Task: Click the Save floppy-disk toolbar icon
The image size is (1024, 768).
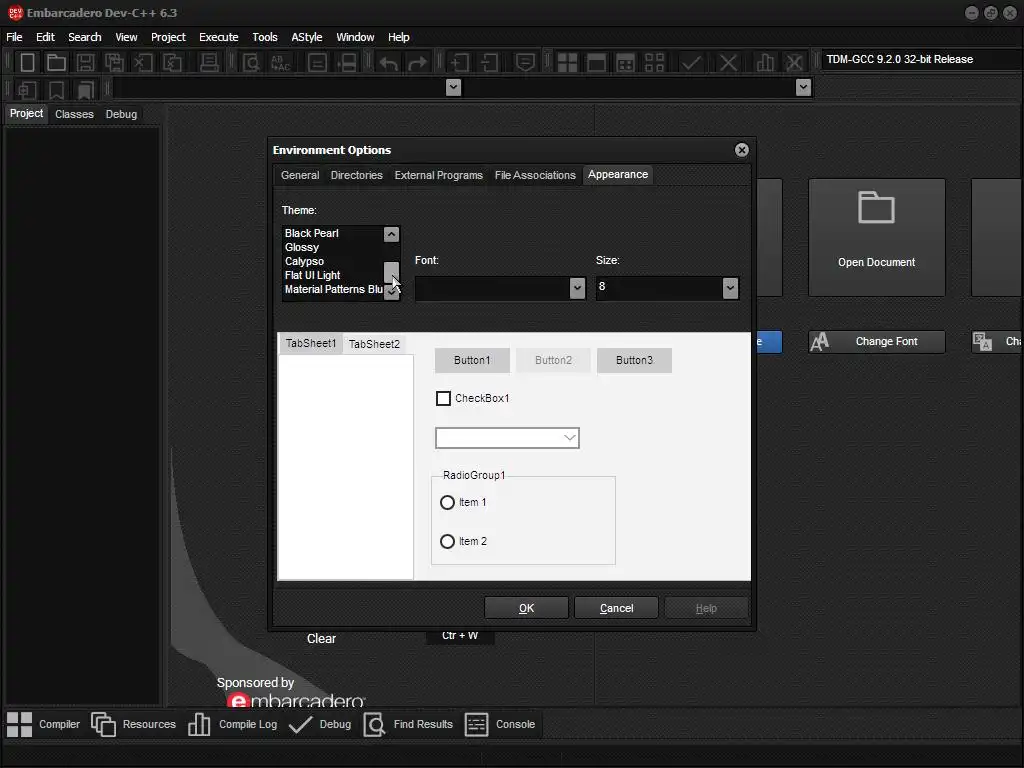Action: [x=85, y=63]
